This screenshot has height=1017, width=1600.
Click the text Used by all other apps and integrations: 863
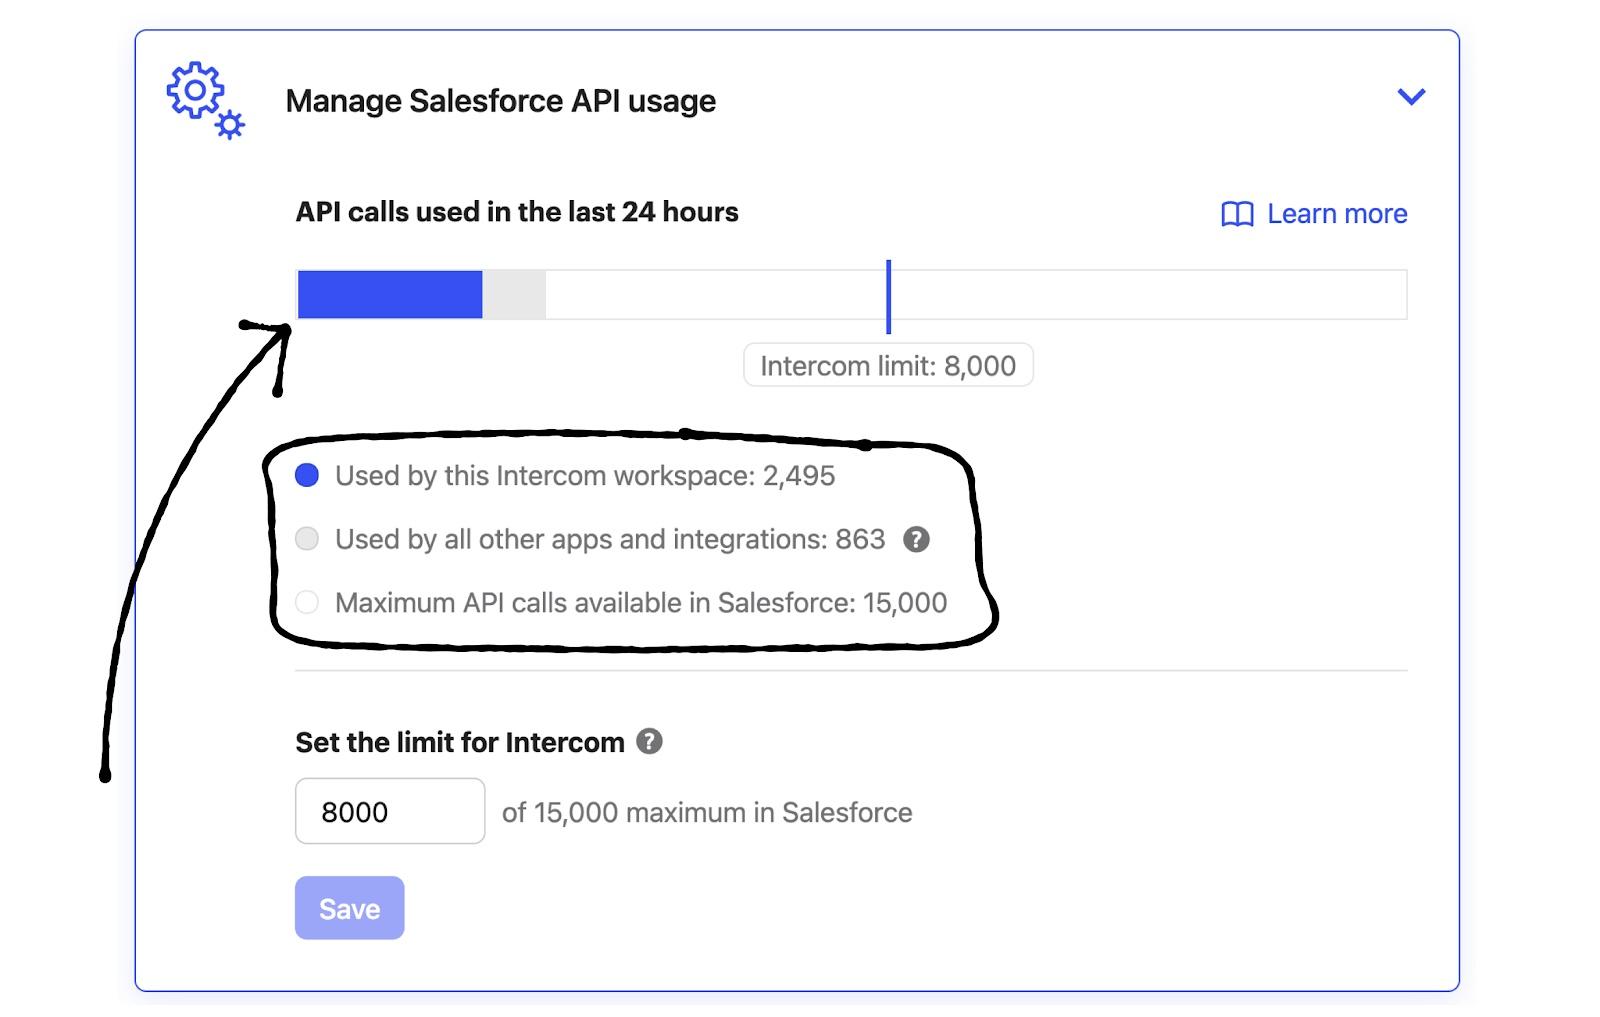(610, 540)
